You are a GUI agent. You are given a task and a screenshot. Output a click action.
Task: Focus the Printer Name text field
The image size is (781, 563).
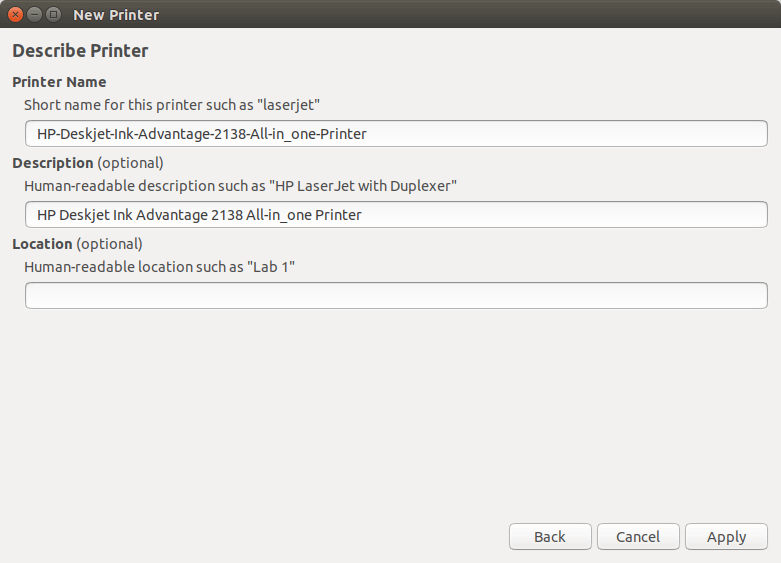[x=396, y=134]
